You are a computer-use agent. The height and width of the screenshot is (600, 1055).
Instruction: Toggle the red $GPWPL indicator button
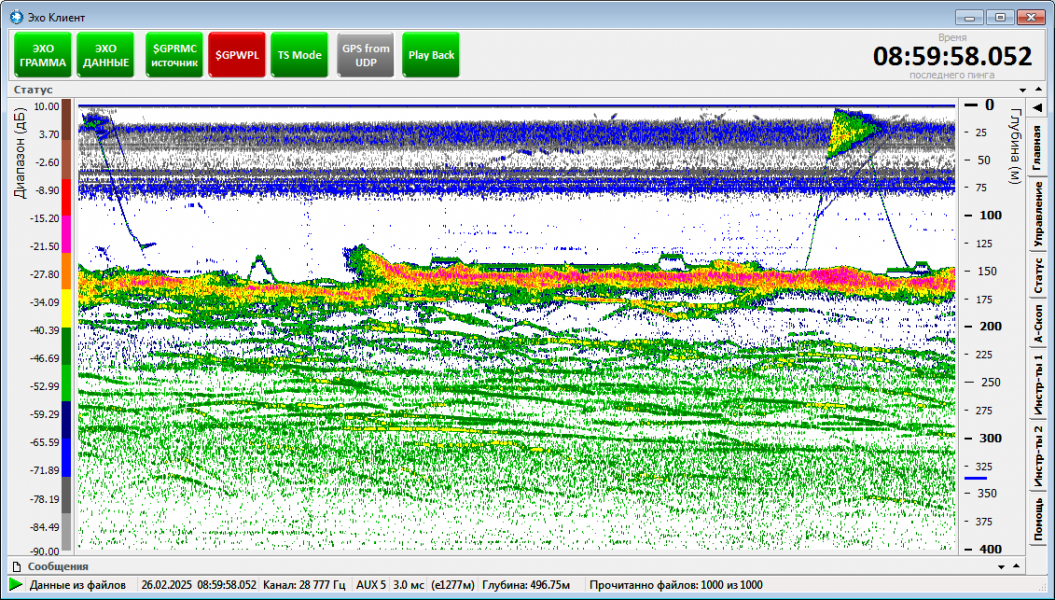coord(236,55)
